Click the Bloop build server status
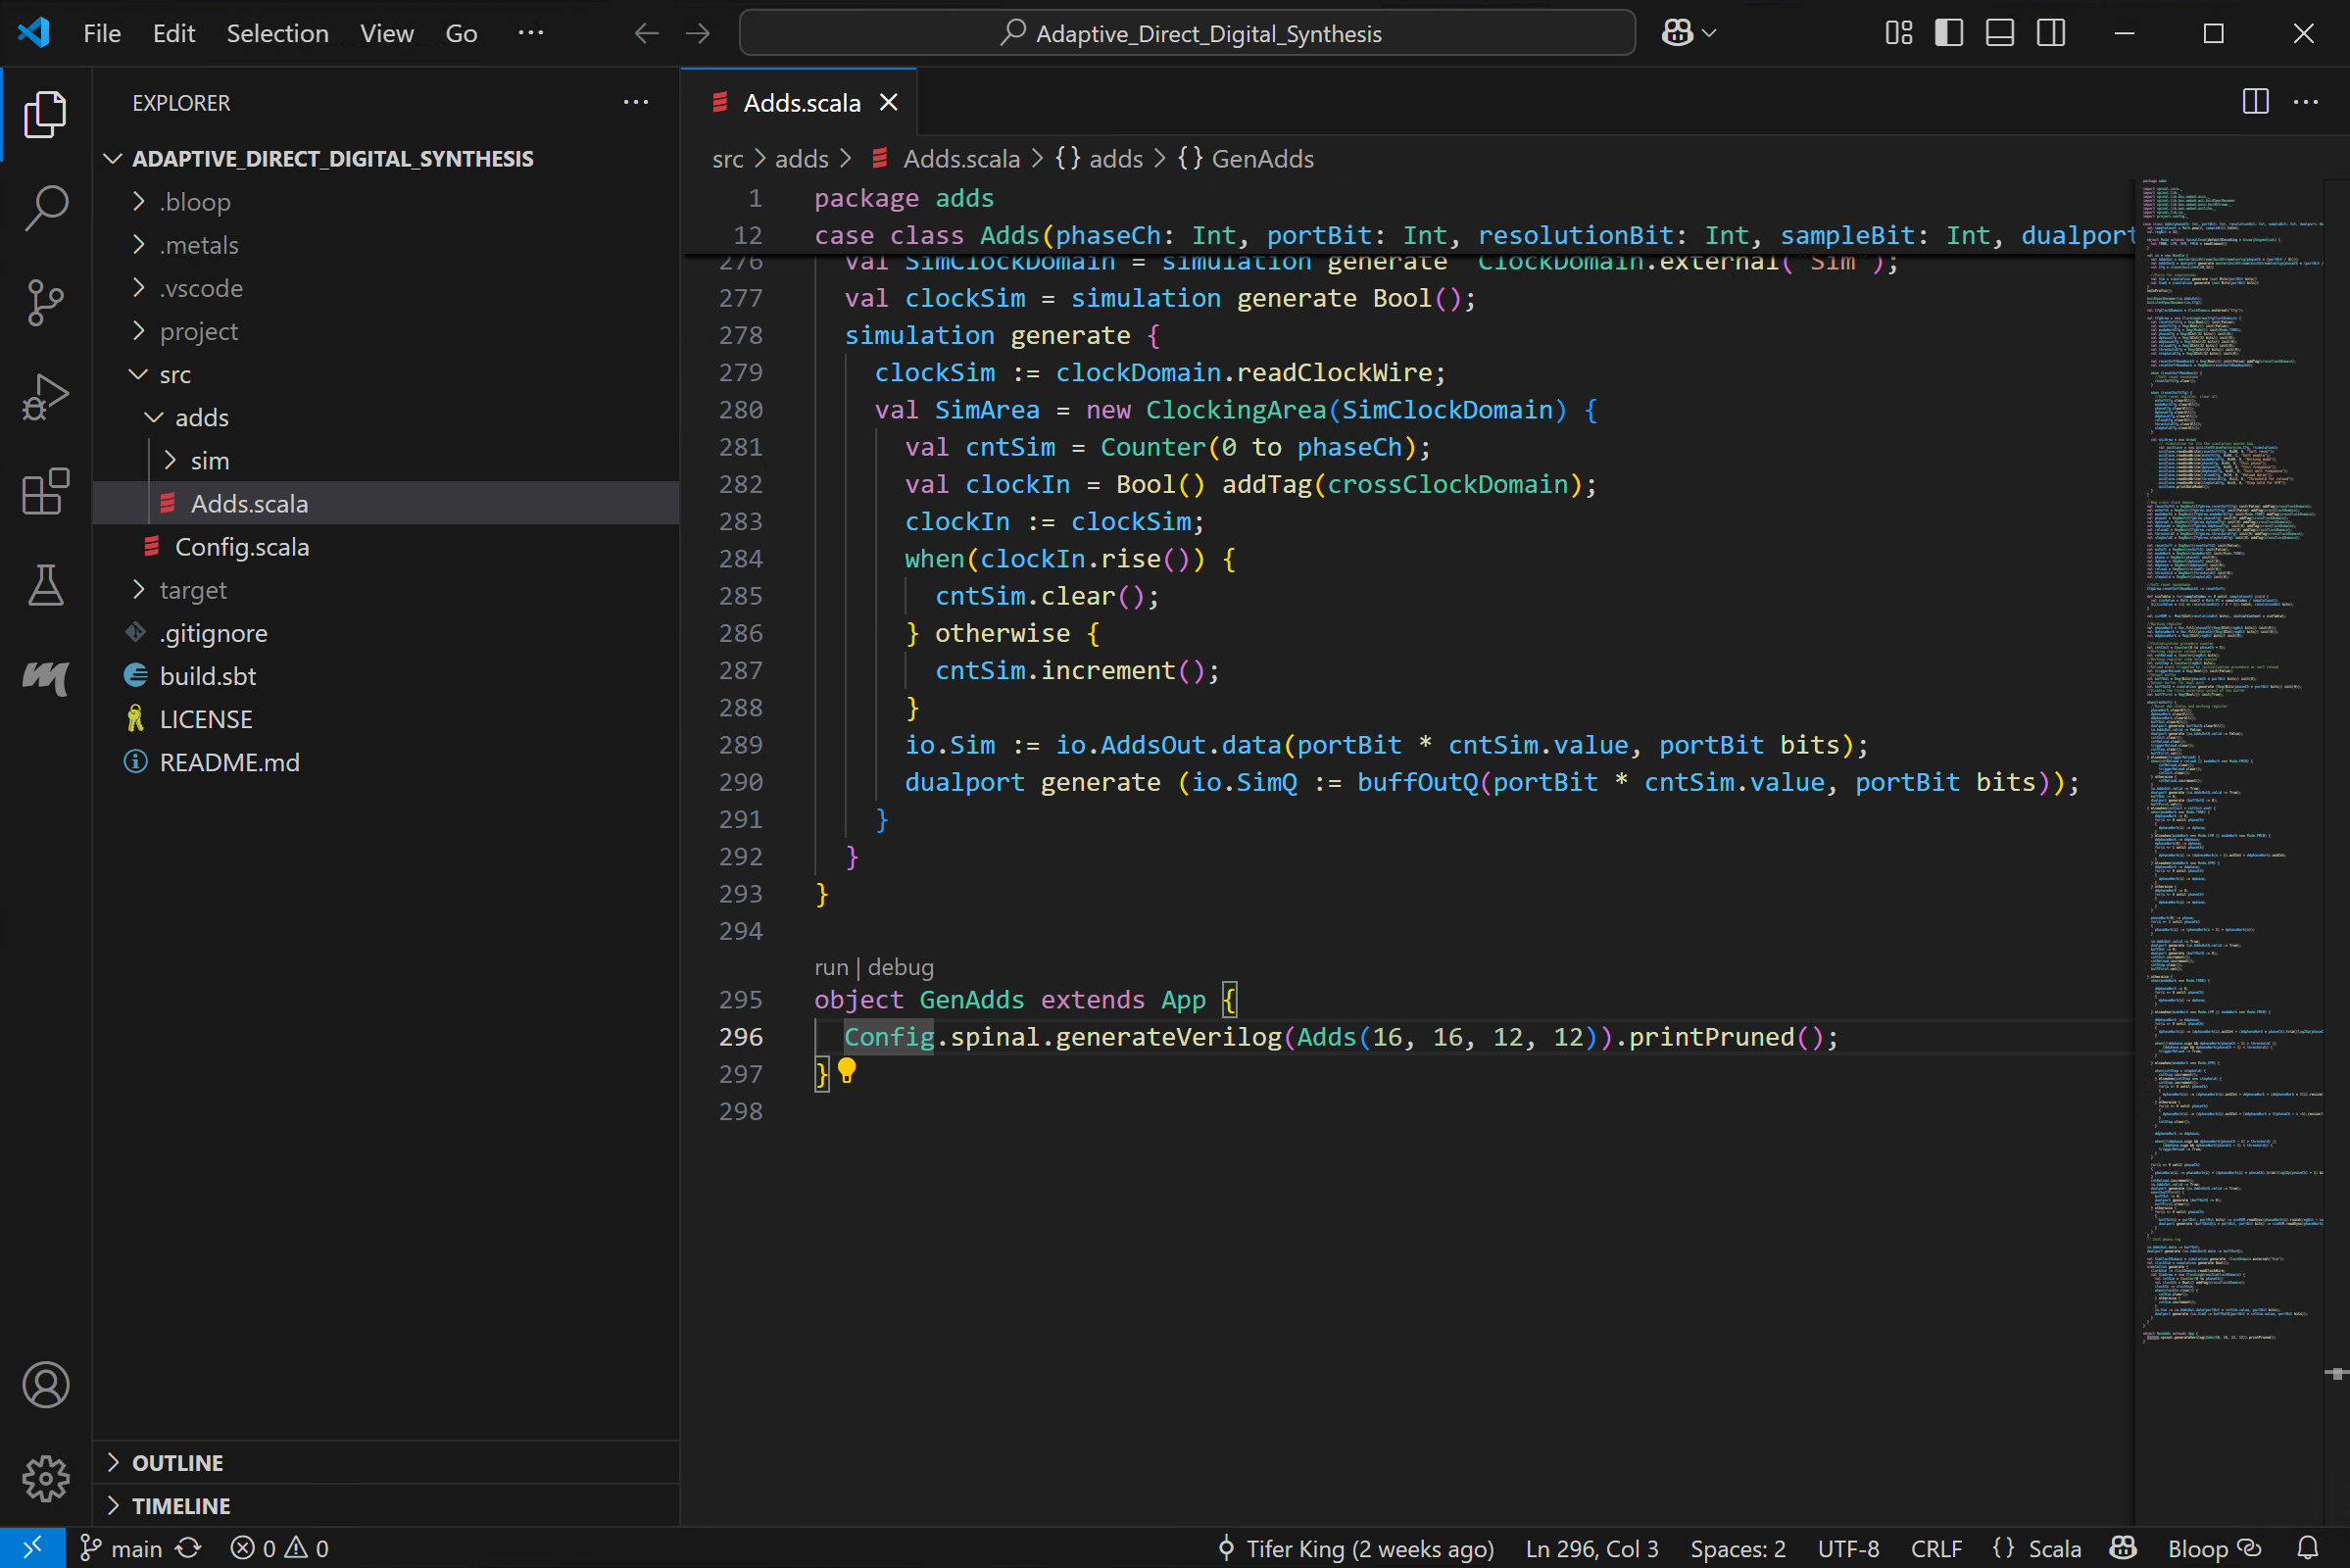 [x=2214, y=1548]
